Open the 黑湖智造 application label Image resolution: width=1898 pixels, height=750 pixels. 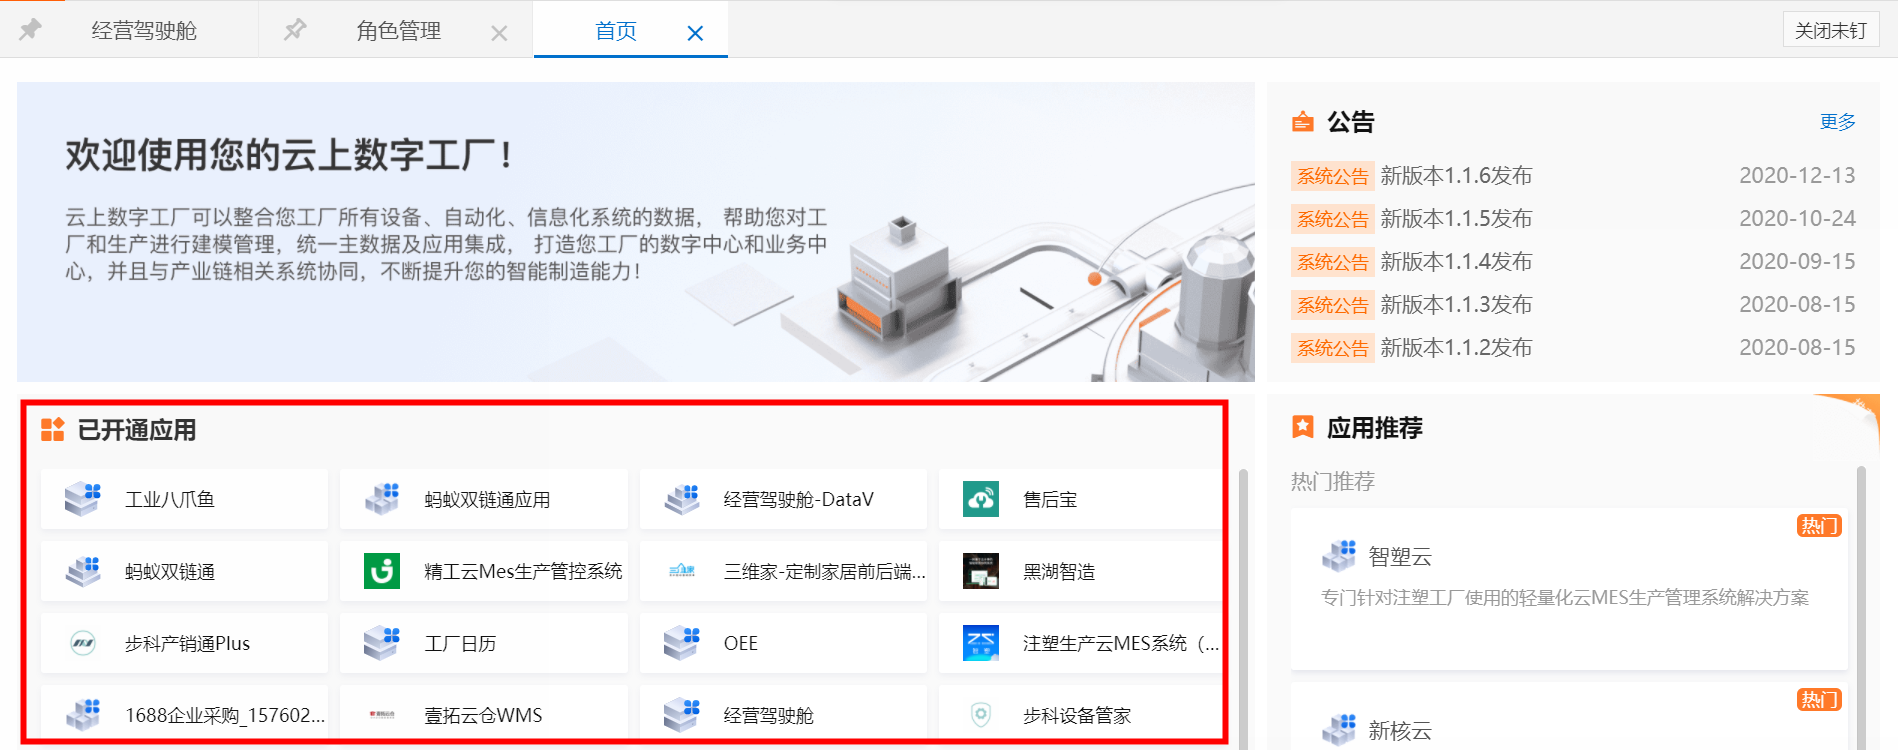[x=1059, y=571]
